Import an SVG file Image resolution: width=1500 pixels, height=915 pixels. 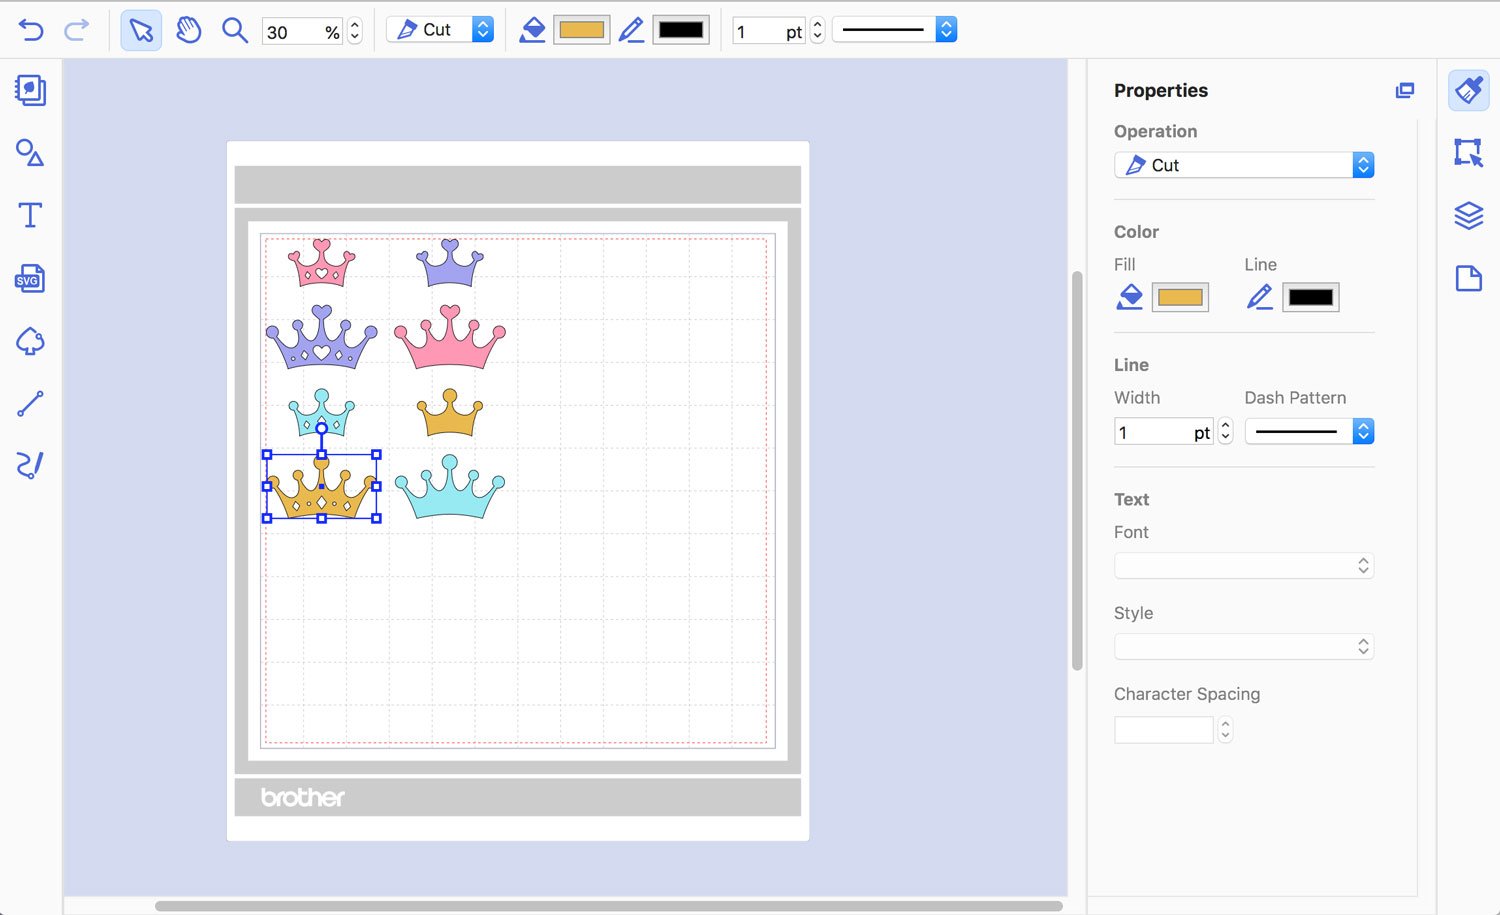click(30, 278)
